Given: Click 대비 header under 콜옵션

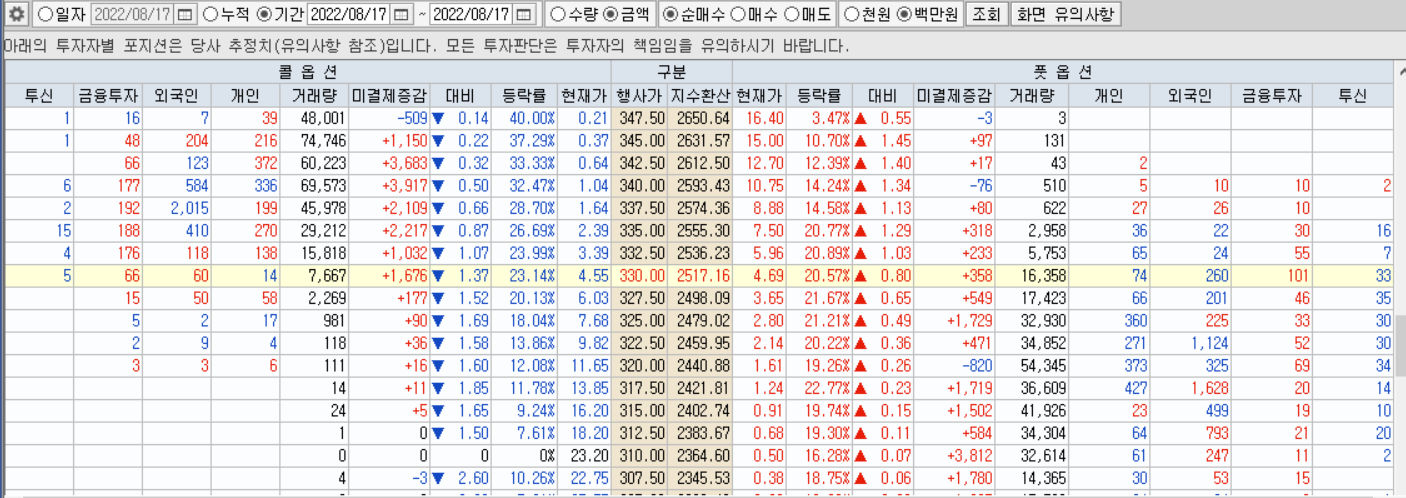Looking at the screenshot, I should click(460, 96).
